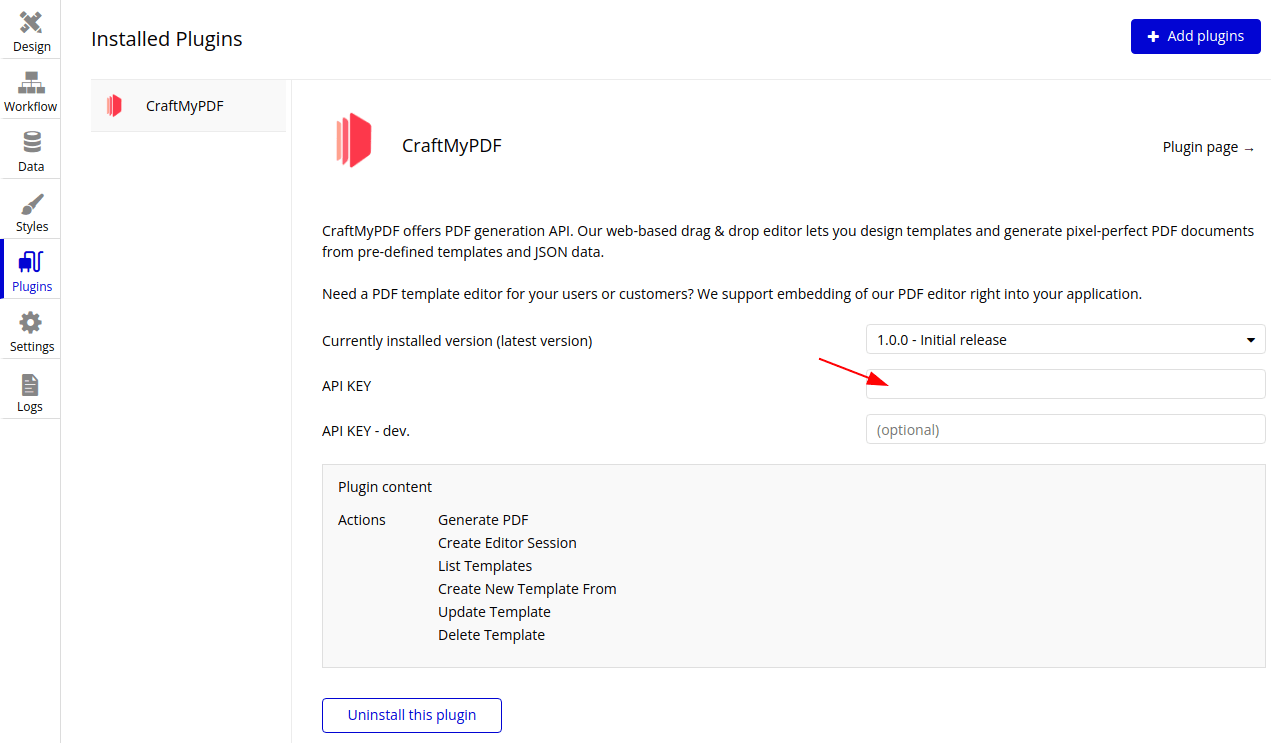Viewport: 1271px width, 743px height.
Task: Click the Add plugins button
Action: 1196,36
